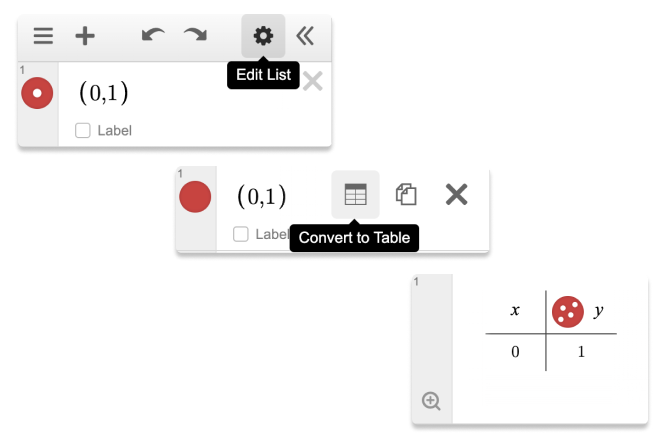Select the table cell containing 1

click(580, 352)
